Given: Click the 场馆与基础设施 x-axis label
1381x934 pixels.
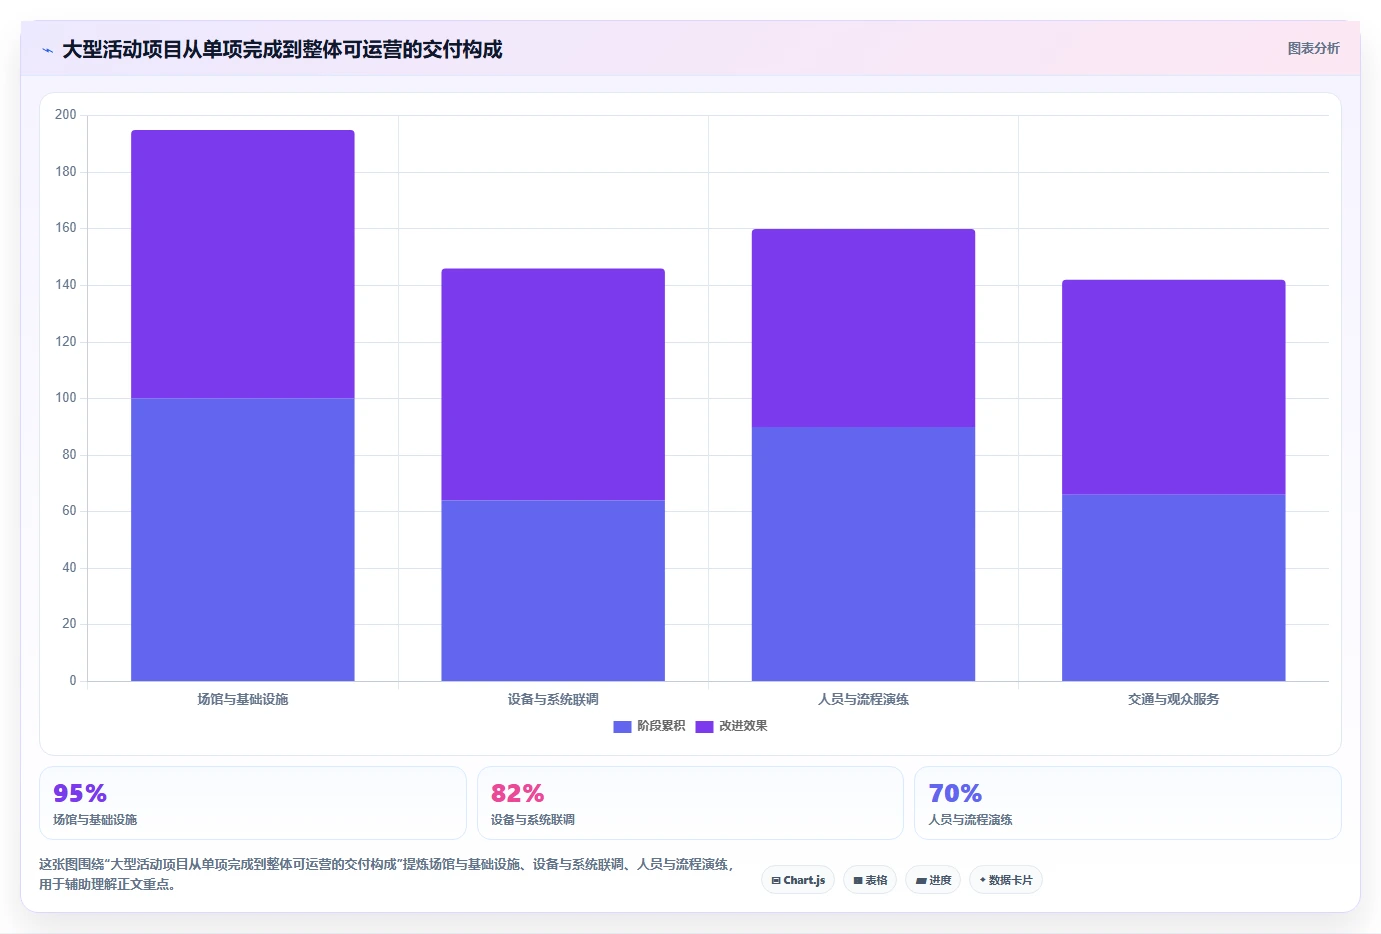Looking at the screenshot, I should [243, 699].
